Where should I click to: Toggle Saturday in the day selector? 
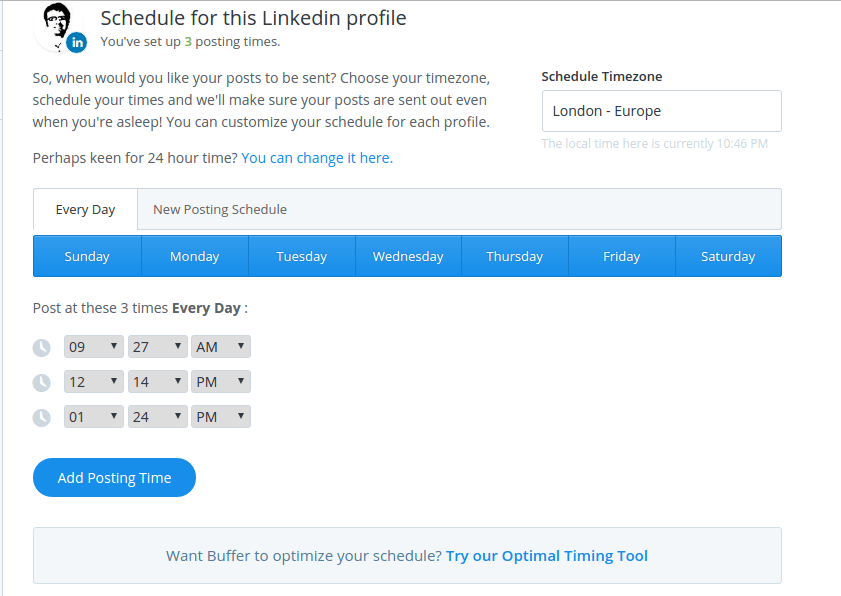(728, 256)
